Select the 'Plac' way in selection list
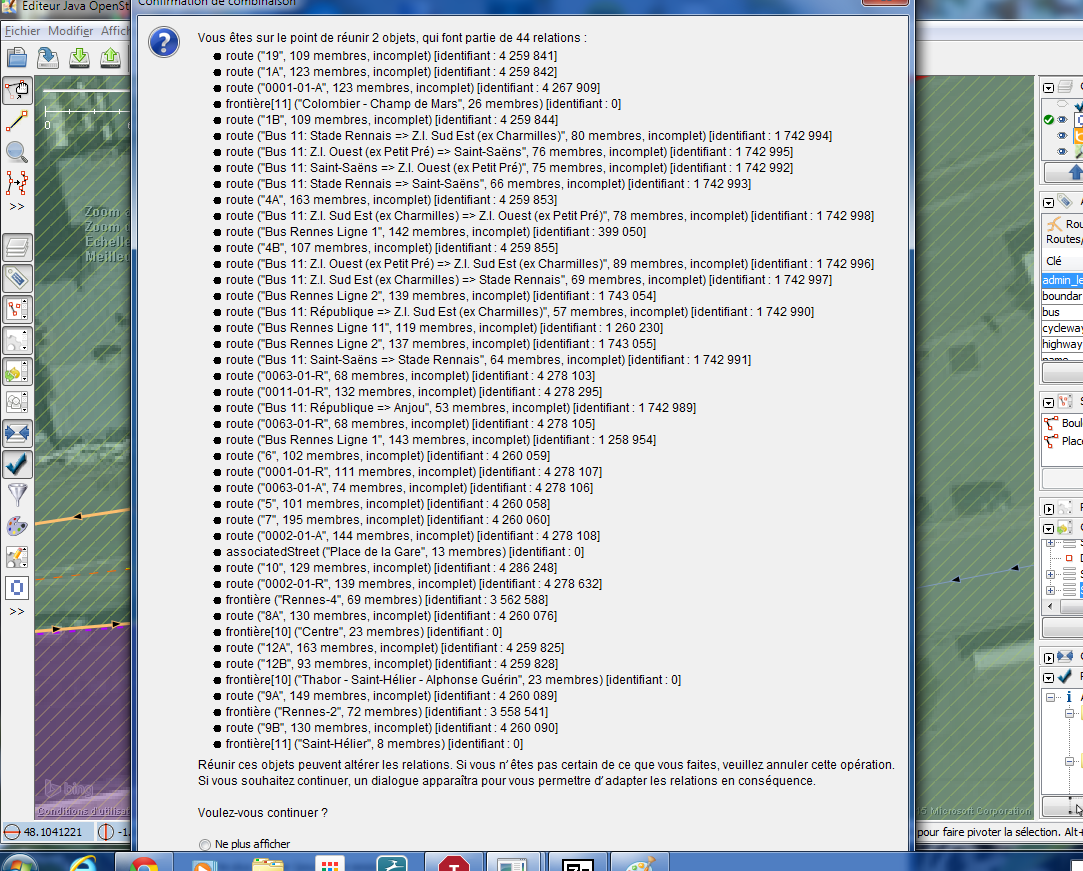The image size is (1083, 871). tap(1063, 441)
